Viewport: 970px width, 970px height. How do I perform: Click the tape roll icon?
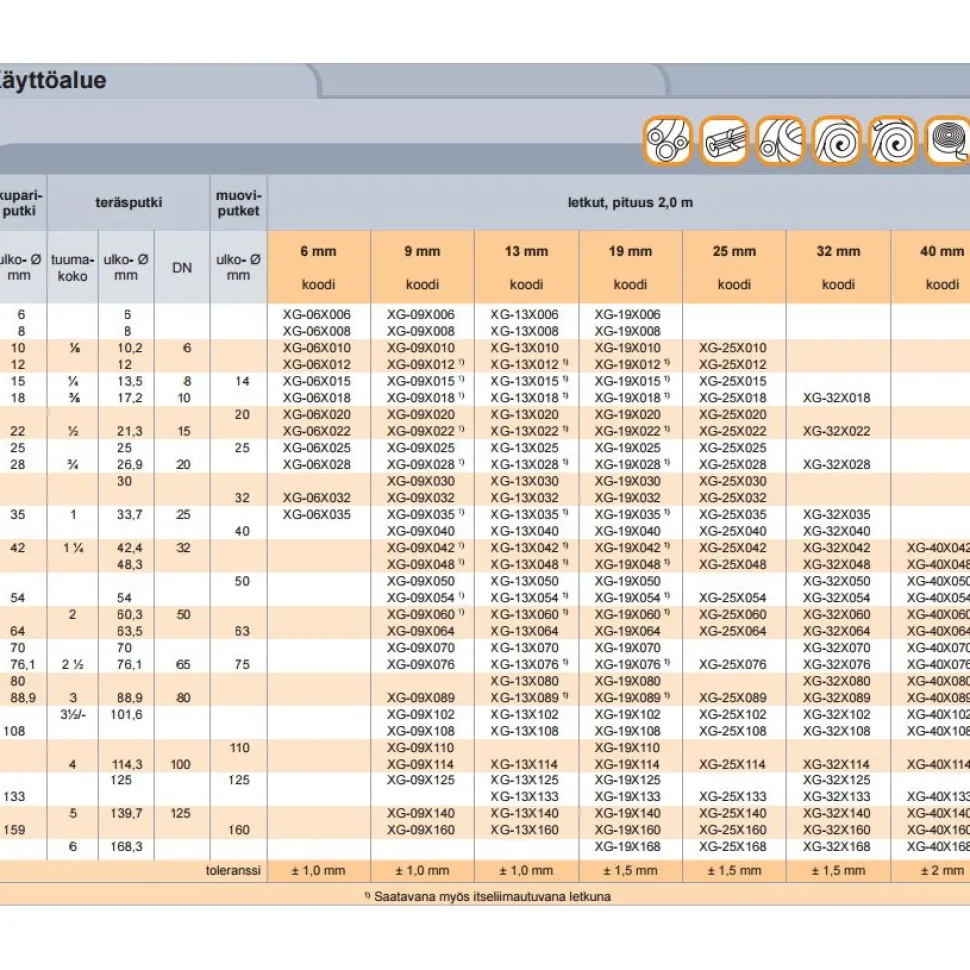tap(948, 140)
